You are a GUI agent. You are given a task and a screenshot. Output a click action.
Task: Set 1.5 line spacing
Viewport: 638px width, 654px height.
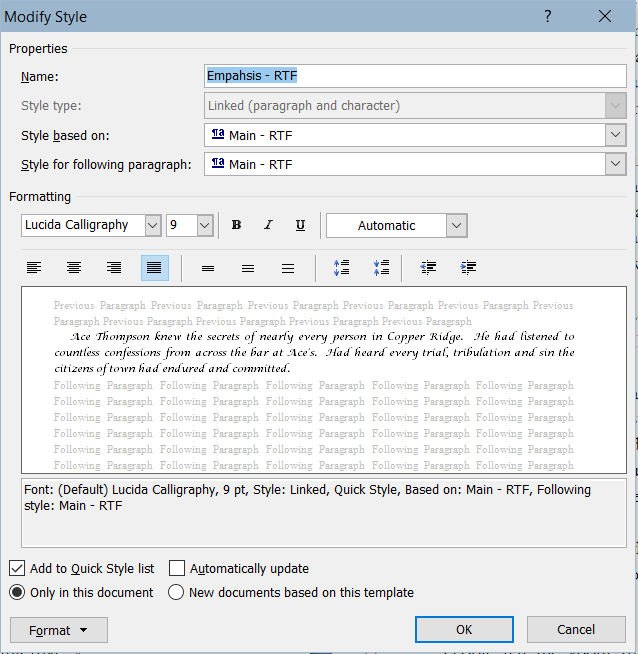click(248, 268)
